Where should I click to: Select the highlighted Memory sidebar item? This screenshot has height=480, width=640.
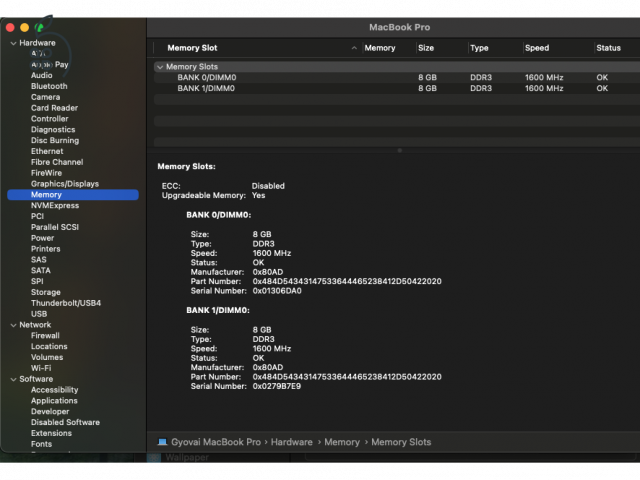pyautogui.click(x=73, y=195)
